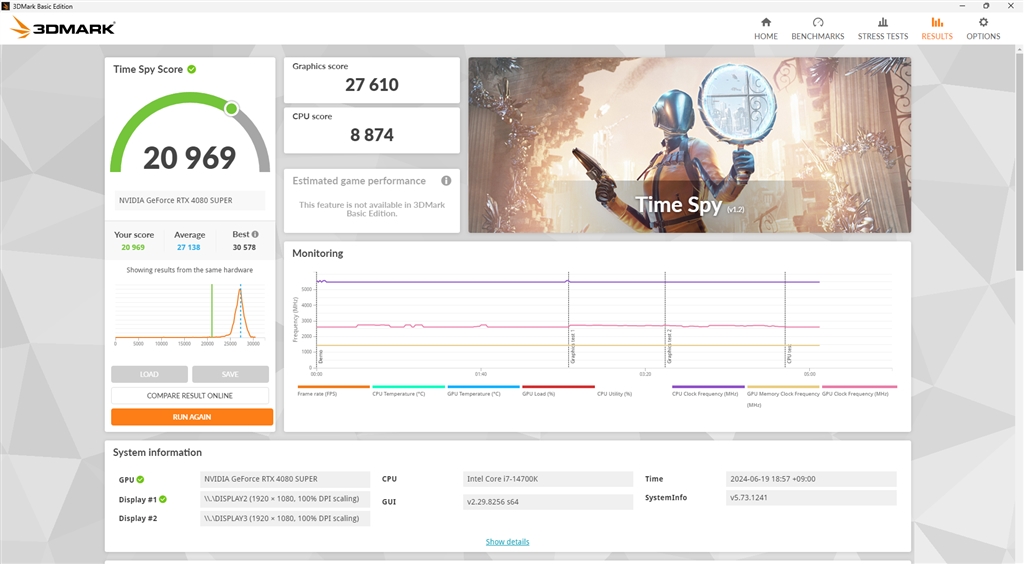
Task: Click the GUI version v2.29.8256 field
Action: tap(548, 502)
